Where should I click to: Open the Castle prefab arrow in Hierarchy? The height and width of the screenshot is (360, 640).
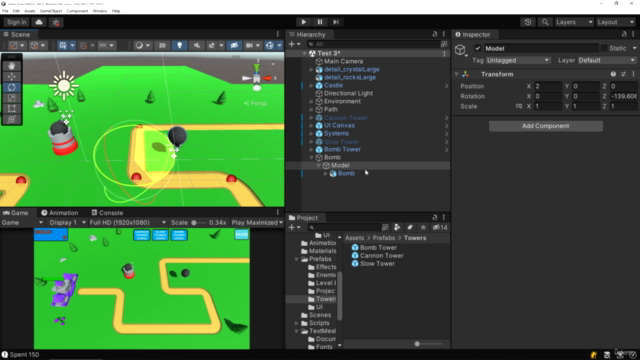click(x=447, y=86)
